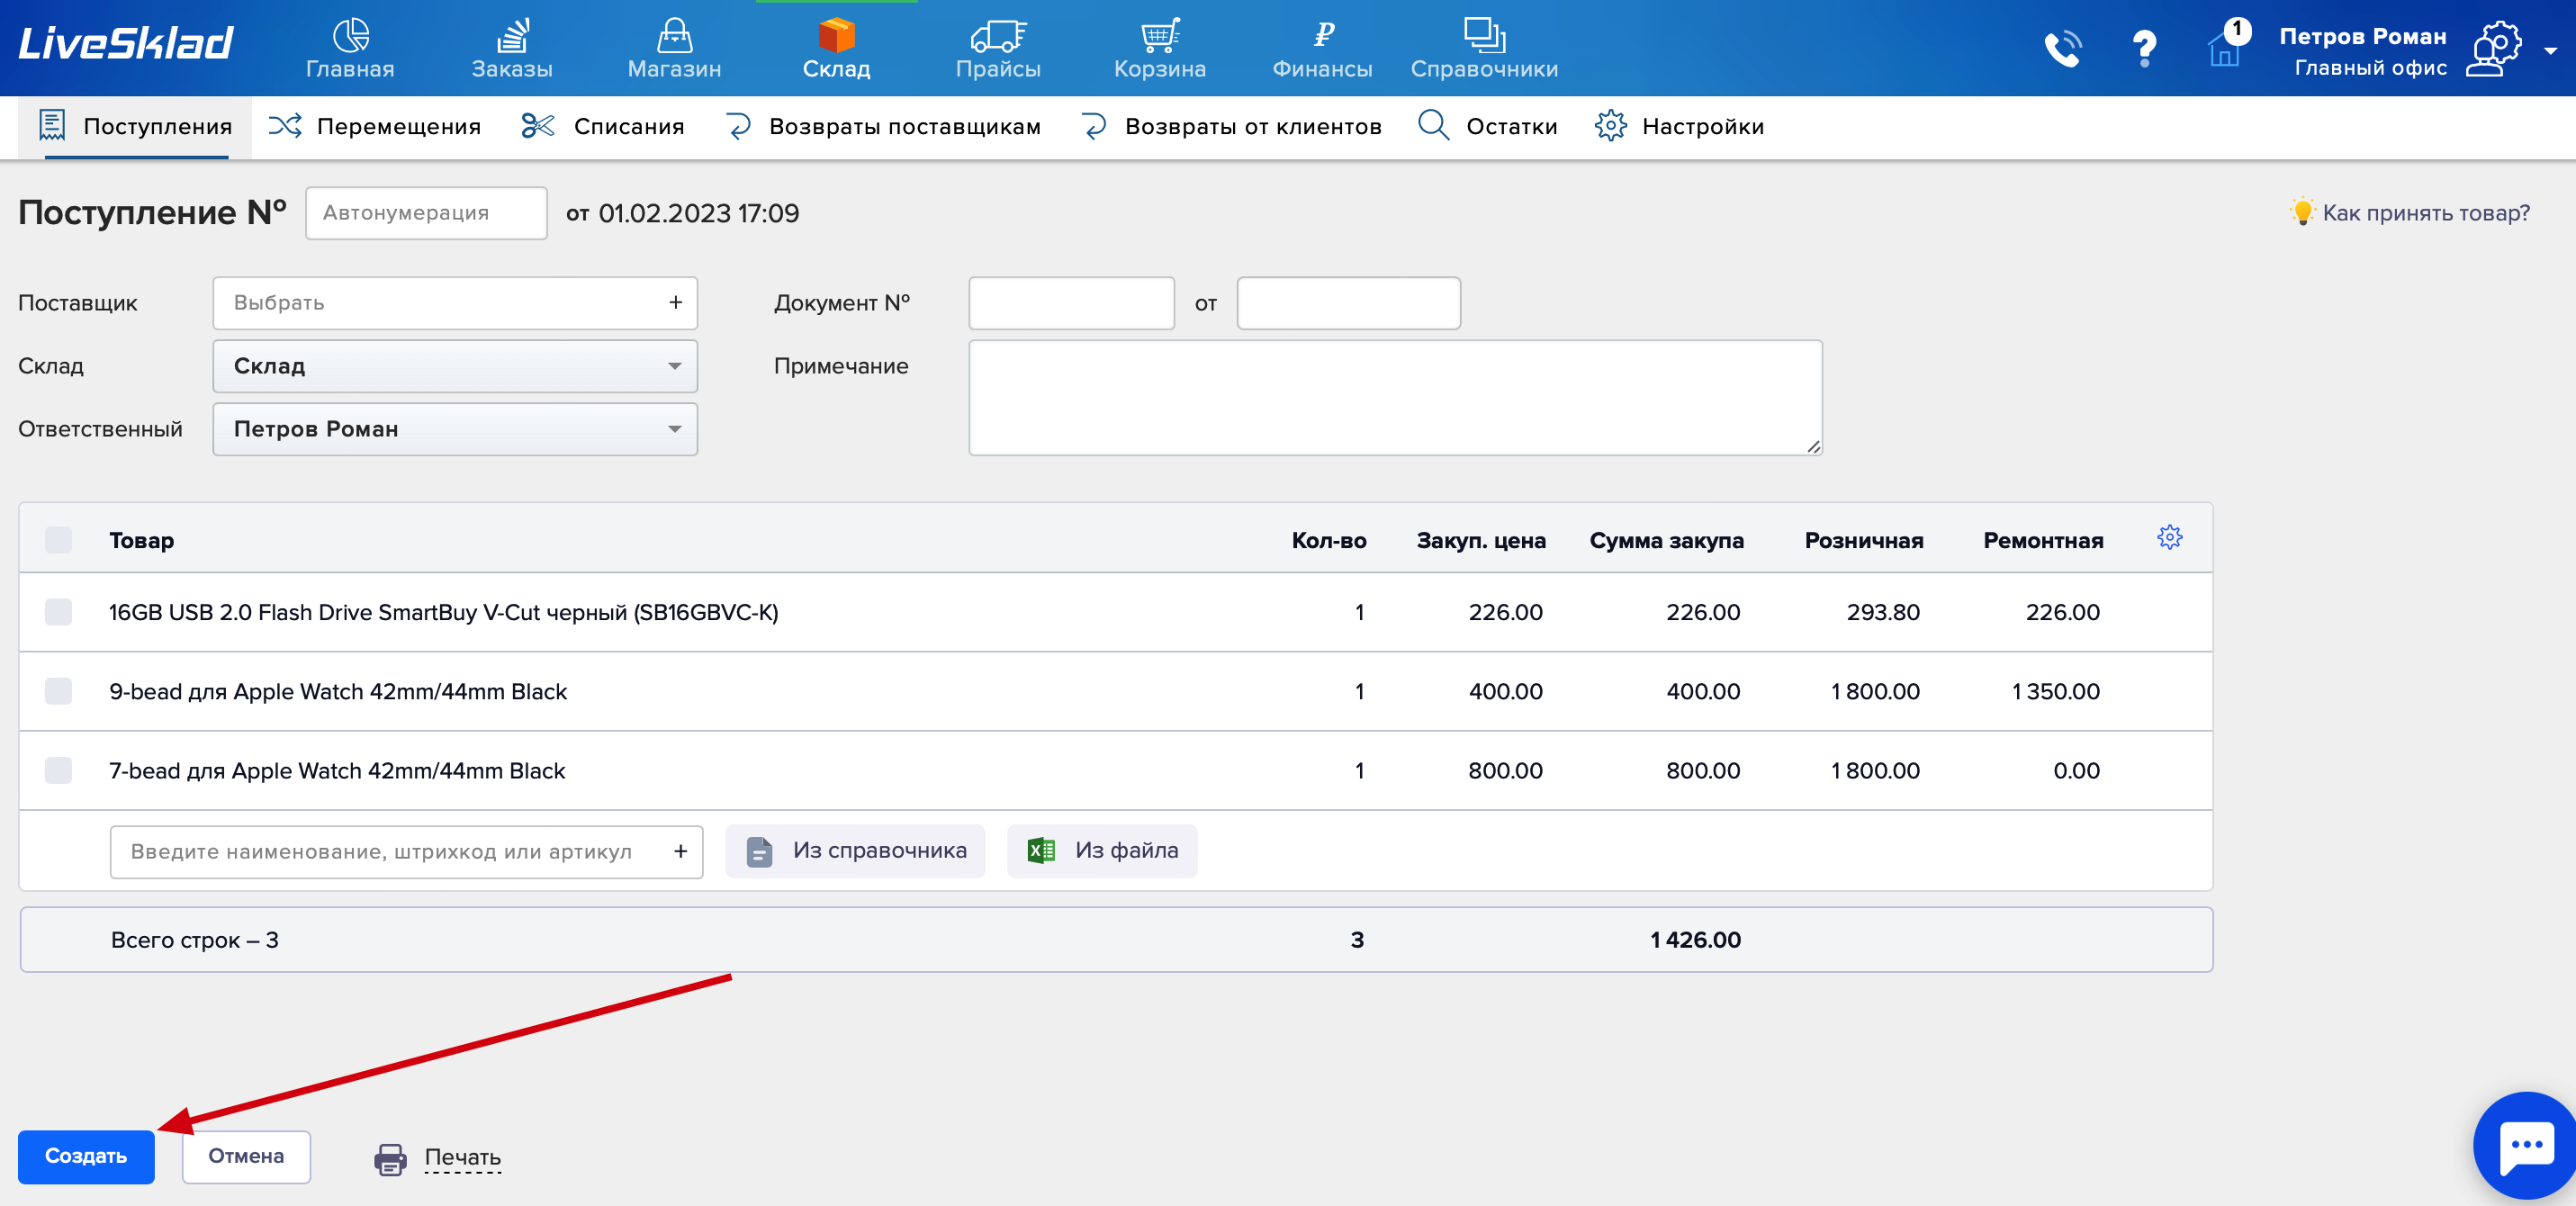Open the support chat bubble
The height and width of the screenshot is (1206, 2576).
[x=2524, y=1146]
